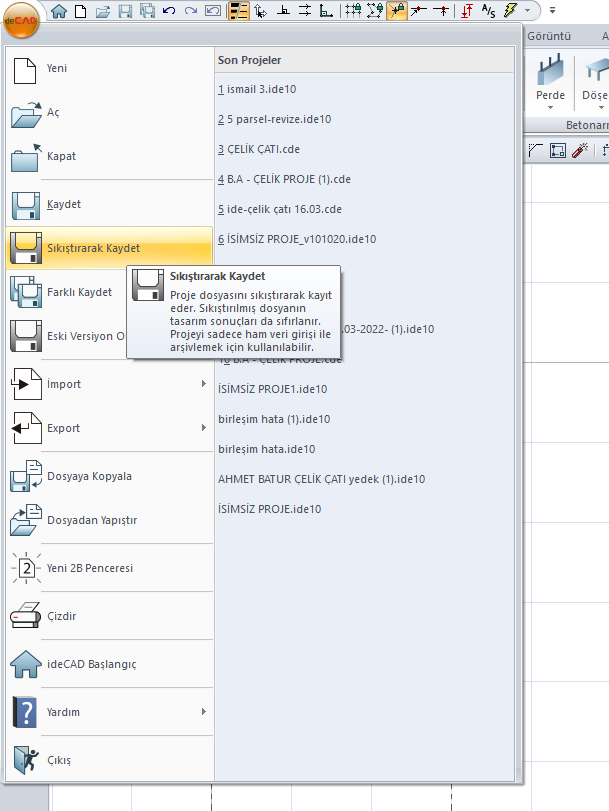The width and height of the screenshot is (609, 811).
Task: Choose Dosyadan Yapıştır menu entry
Action: (109, 520)
